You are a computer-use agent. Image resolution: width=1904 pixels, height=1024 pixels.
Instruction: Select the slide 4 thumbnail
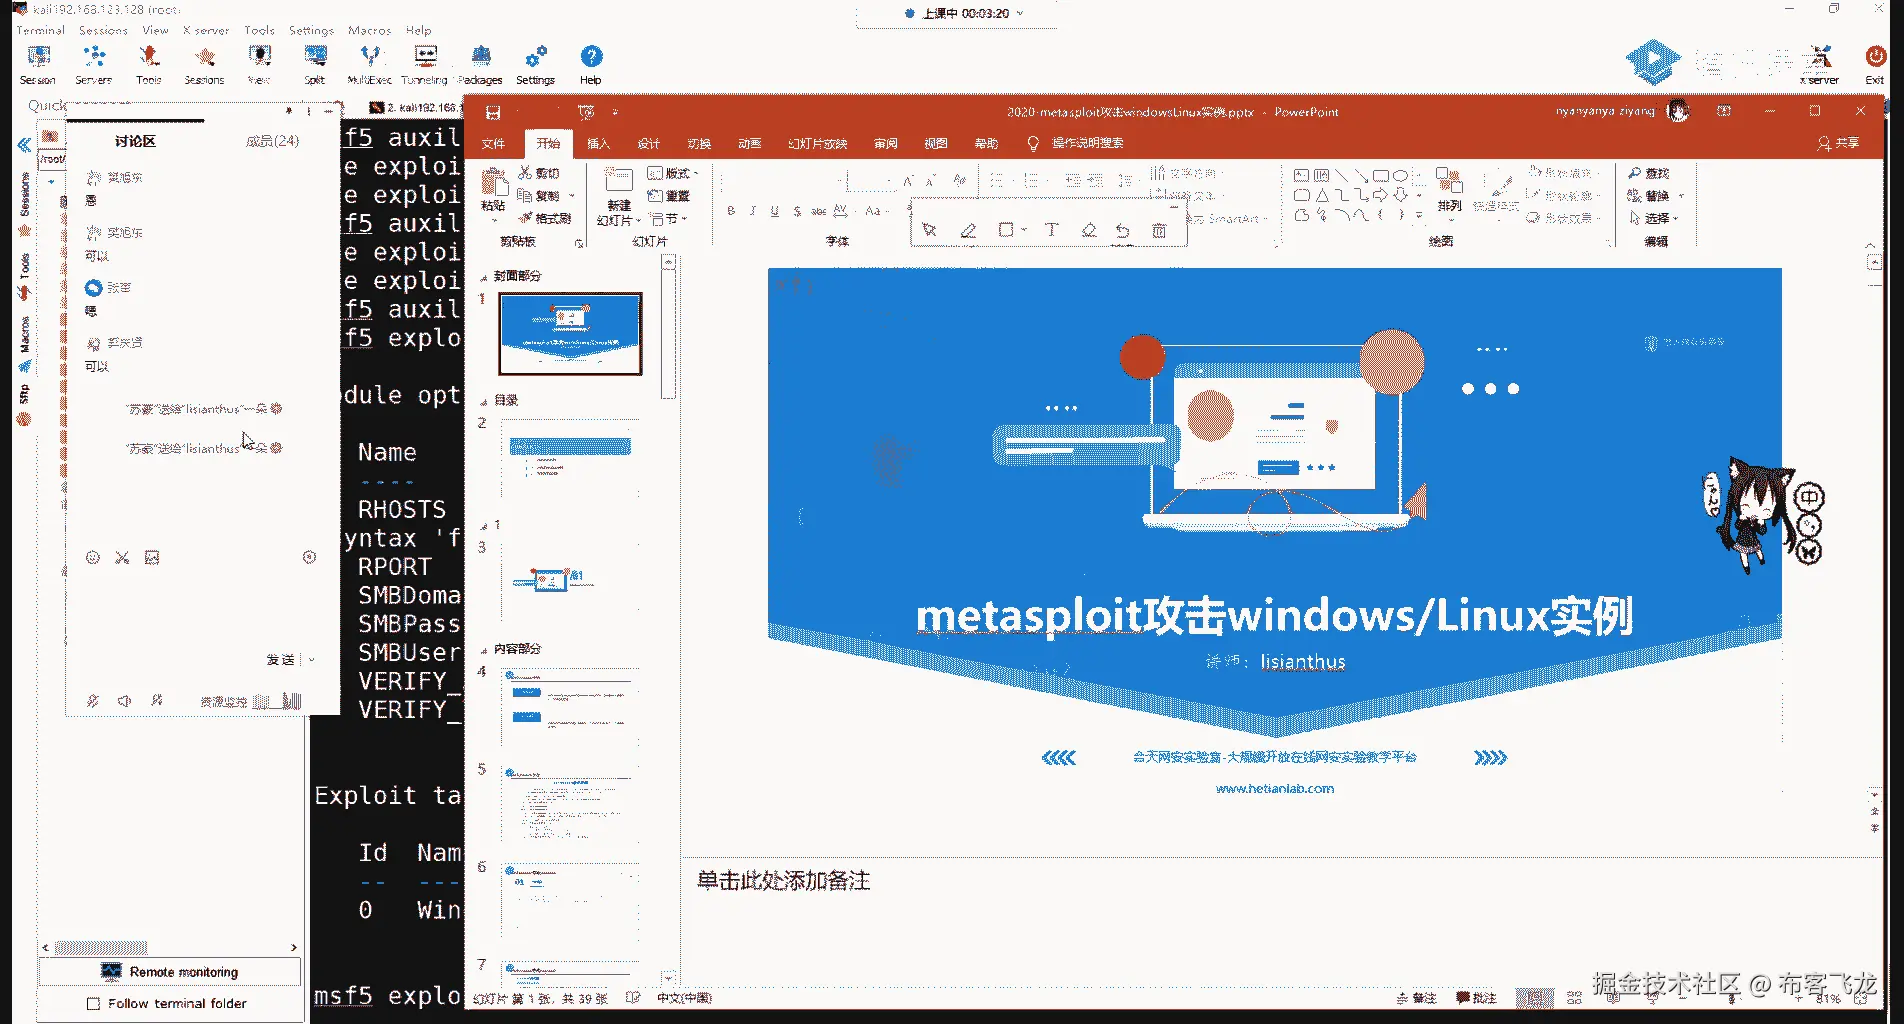pyautogui.click(x=570, y=708)
